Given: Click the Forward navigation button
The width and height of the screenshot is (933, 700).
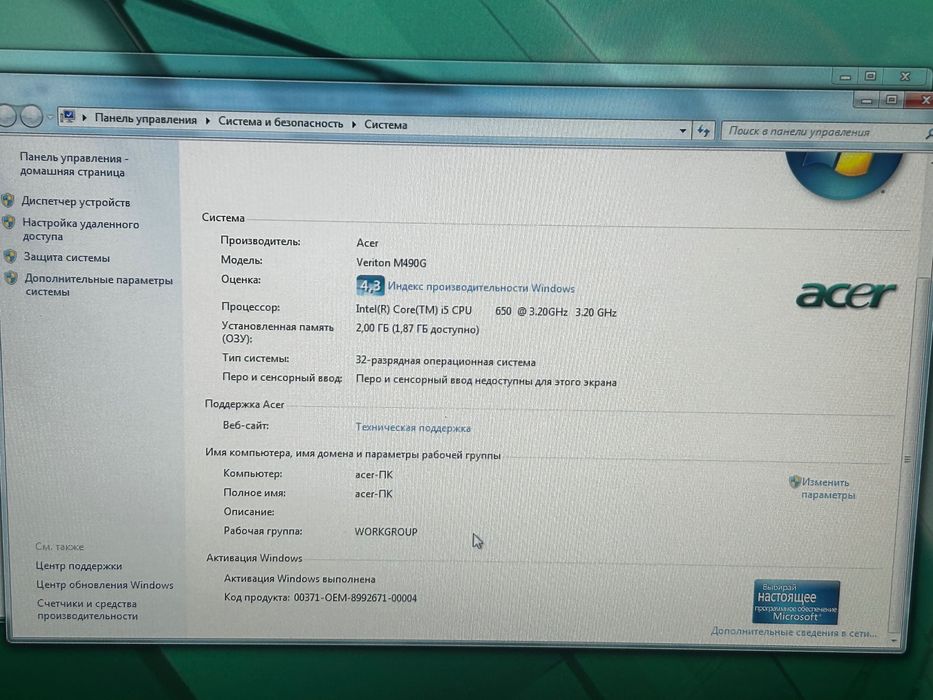Looking at the screenshot, I should tap(31, 116).
